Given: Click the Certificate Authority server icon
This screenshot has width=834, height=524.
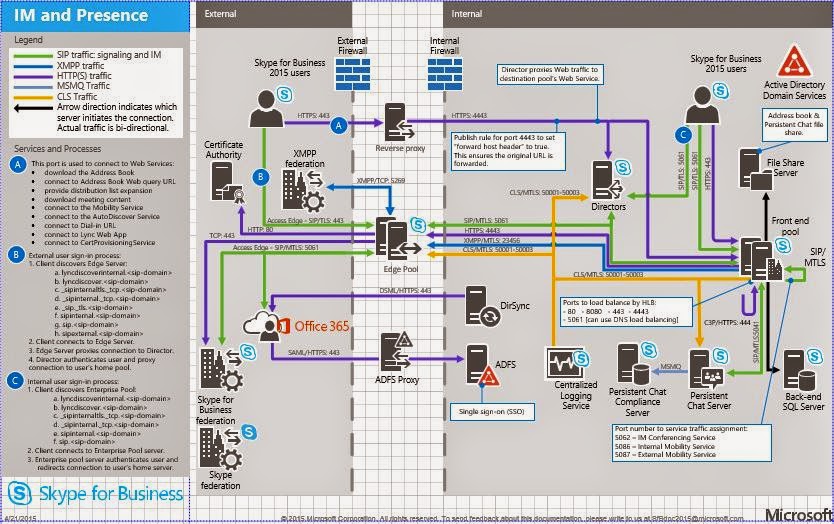Looking at the screenshot, I should (227, 182).
